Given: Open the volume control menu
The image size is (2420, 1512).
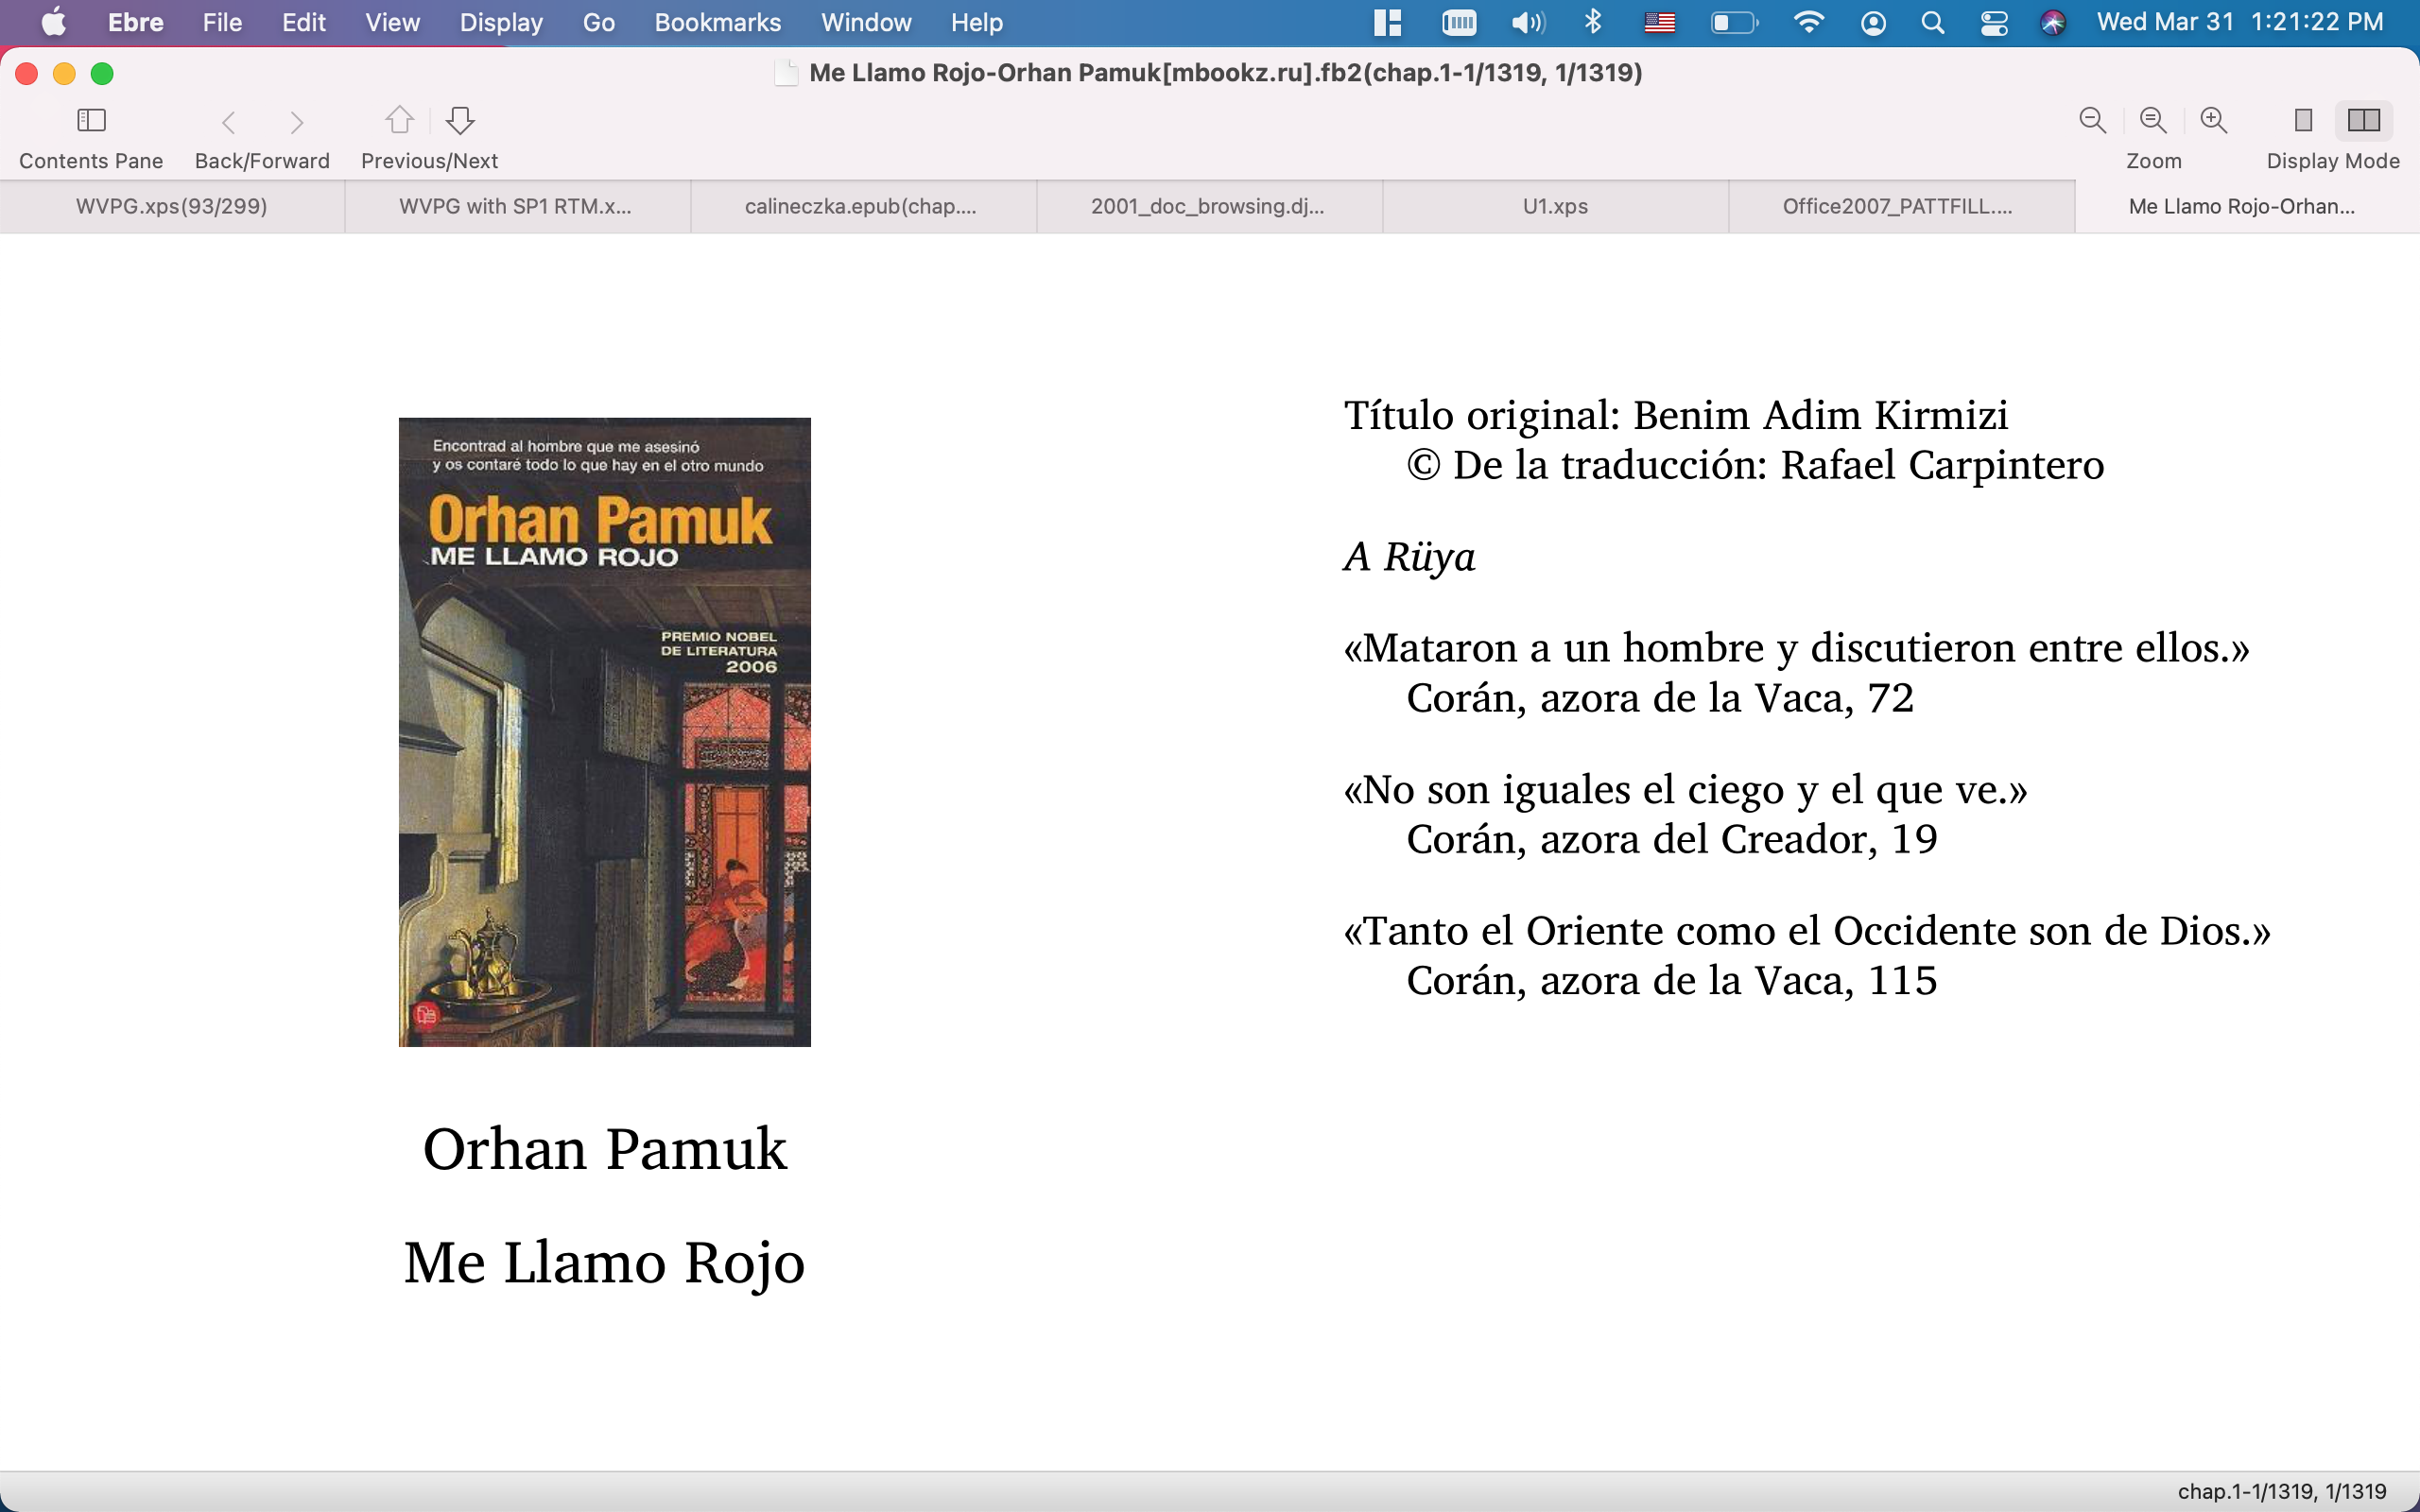Looking at the screenshot, I should coord(1528,23).
